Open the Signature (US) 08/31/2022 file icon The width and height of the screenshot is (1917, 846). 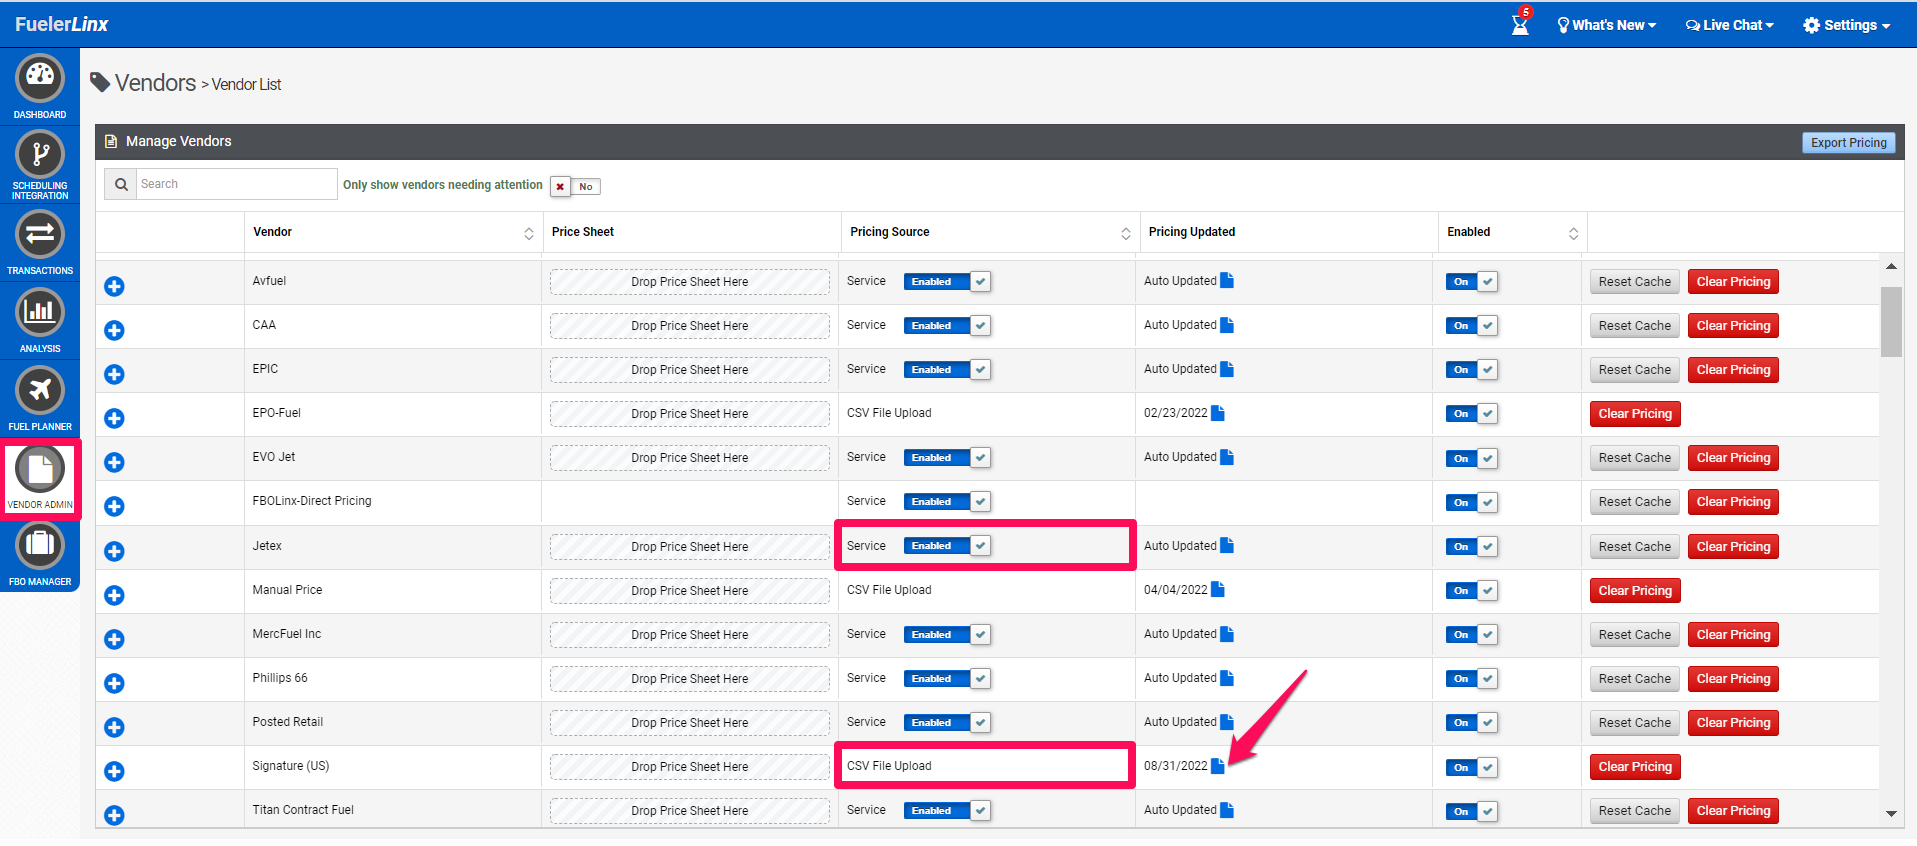pyautogui.click(x=1218, y=766)
